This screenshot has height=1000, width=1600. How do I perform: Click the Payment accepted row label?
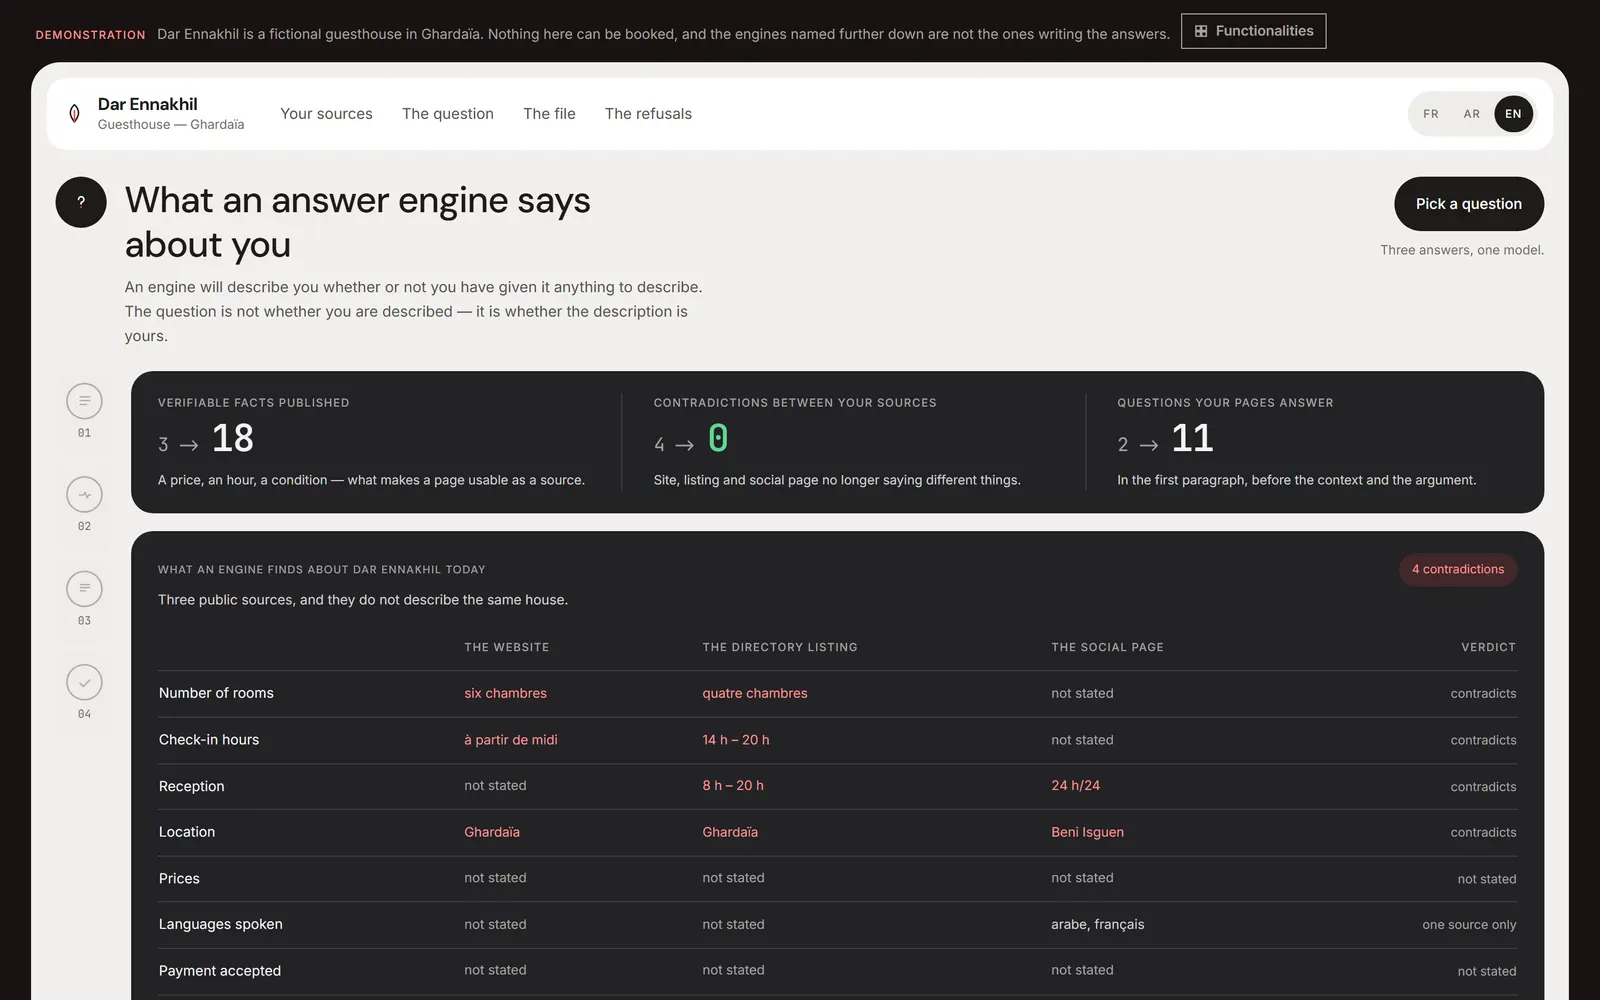(x=220, y=971)
